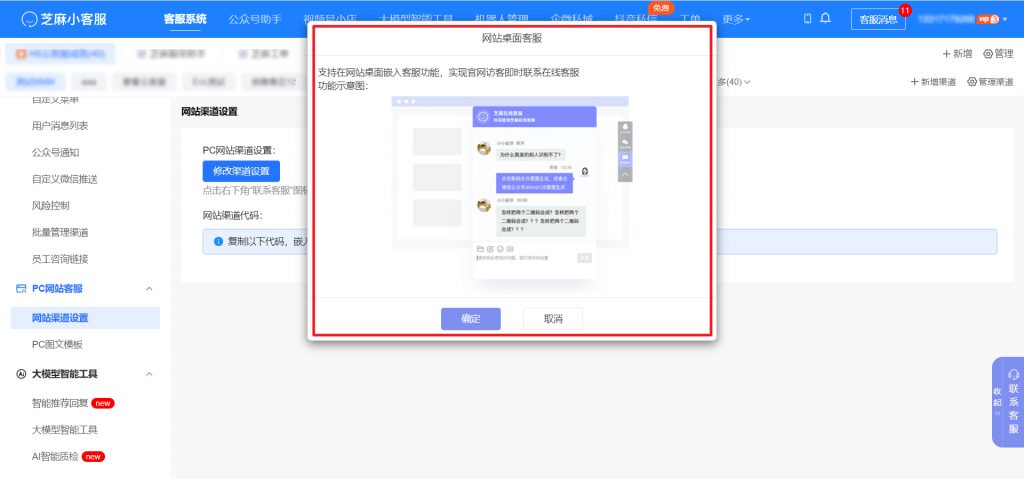Screen dimensions: 1024x479
Task: Click the 修改渠道设置 button
Action: (241, 171)
